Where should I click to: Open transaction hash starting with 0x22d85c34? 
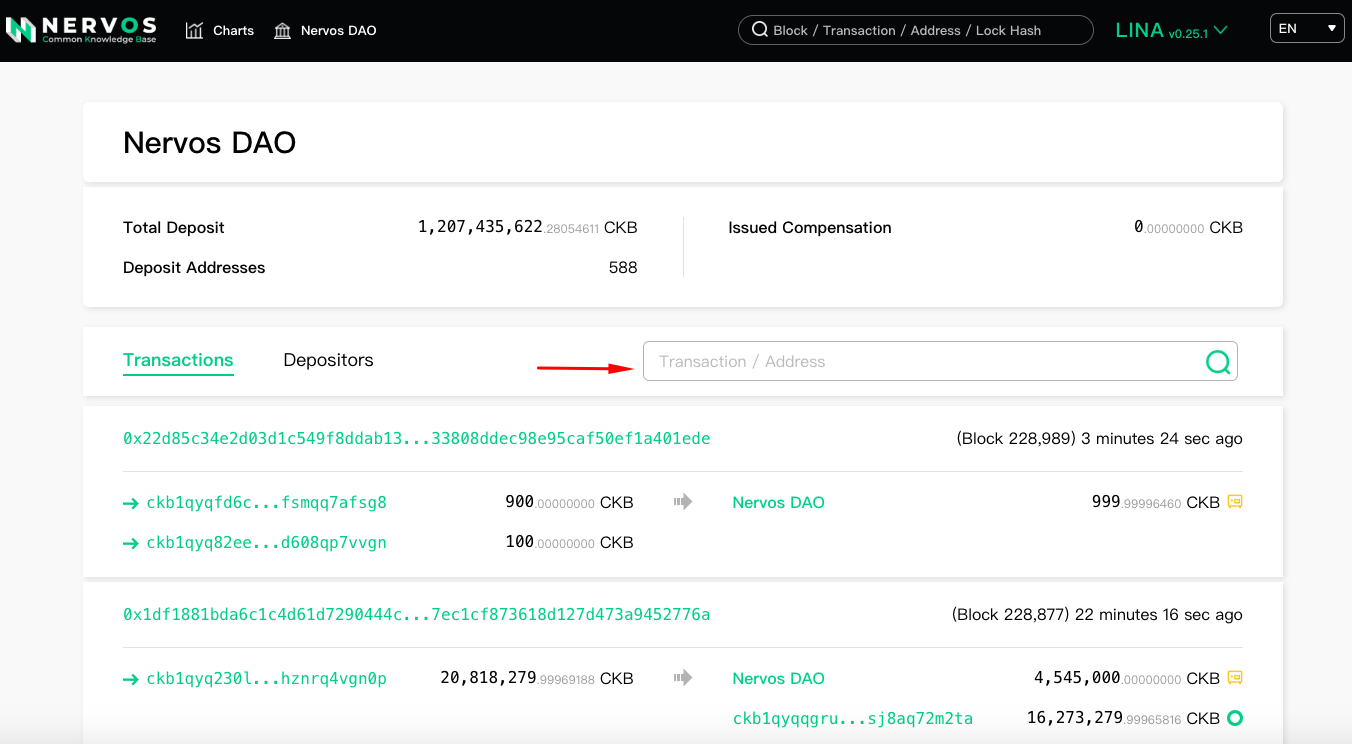tap(416, 438)
